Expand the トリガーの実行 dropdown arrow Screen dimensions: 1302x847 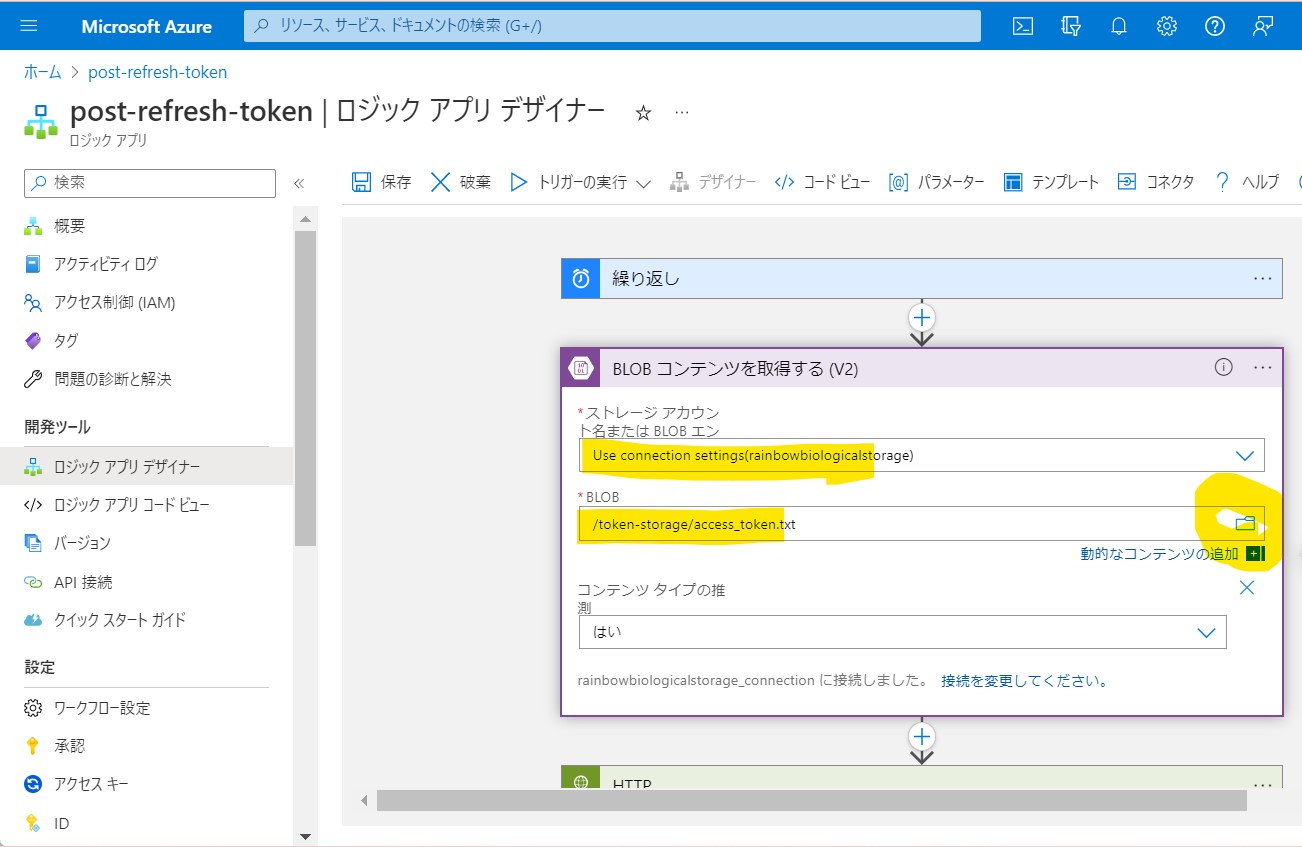(x=643, y=183)
